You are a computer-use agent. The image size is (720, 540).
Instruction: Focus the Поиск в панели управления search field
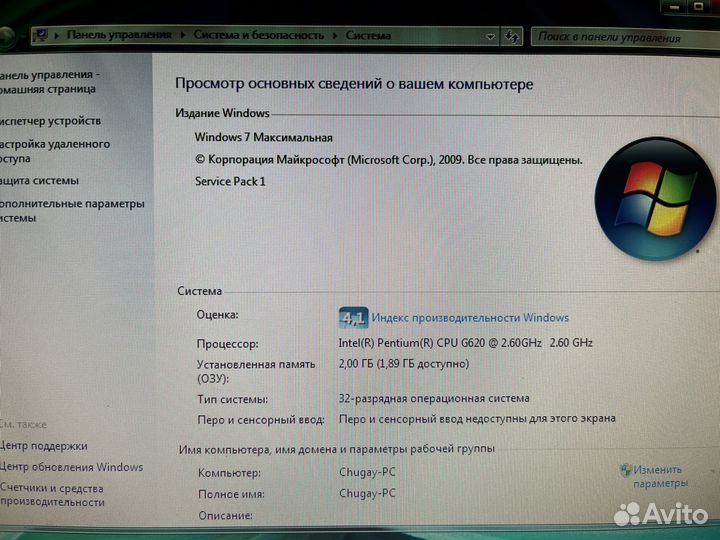[624, 37]
